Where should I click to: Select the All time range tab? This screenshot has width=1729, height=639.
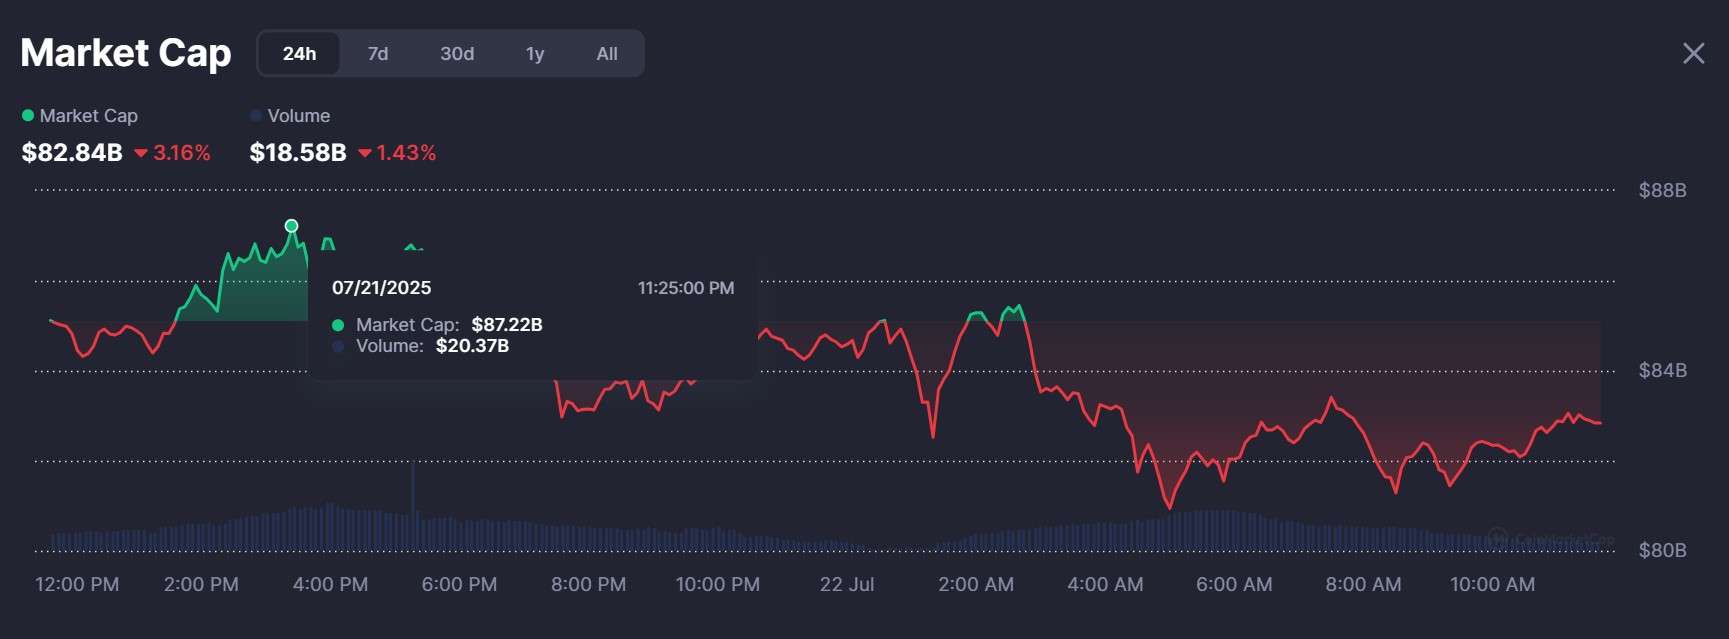click(x=607, y=54)
